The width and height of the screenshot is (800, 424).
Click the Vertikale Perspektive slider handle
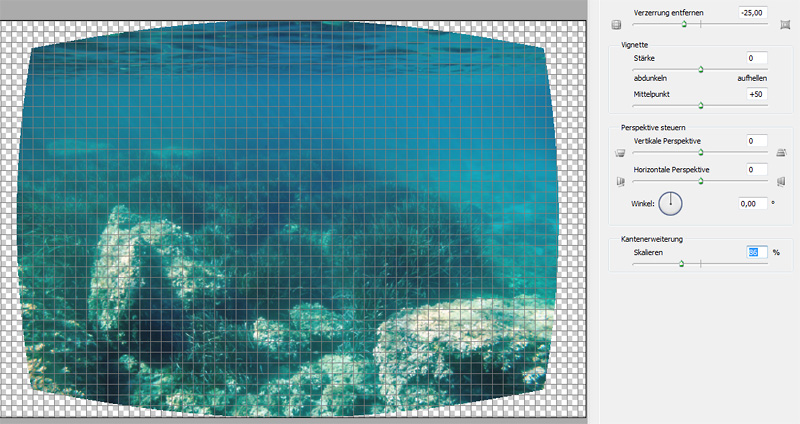pos(700,153)
